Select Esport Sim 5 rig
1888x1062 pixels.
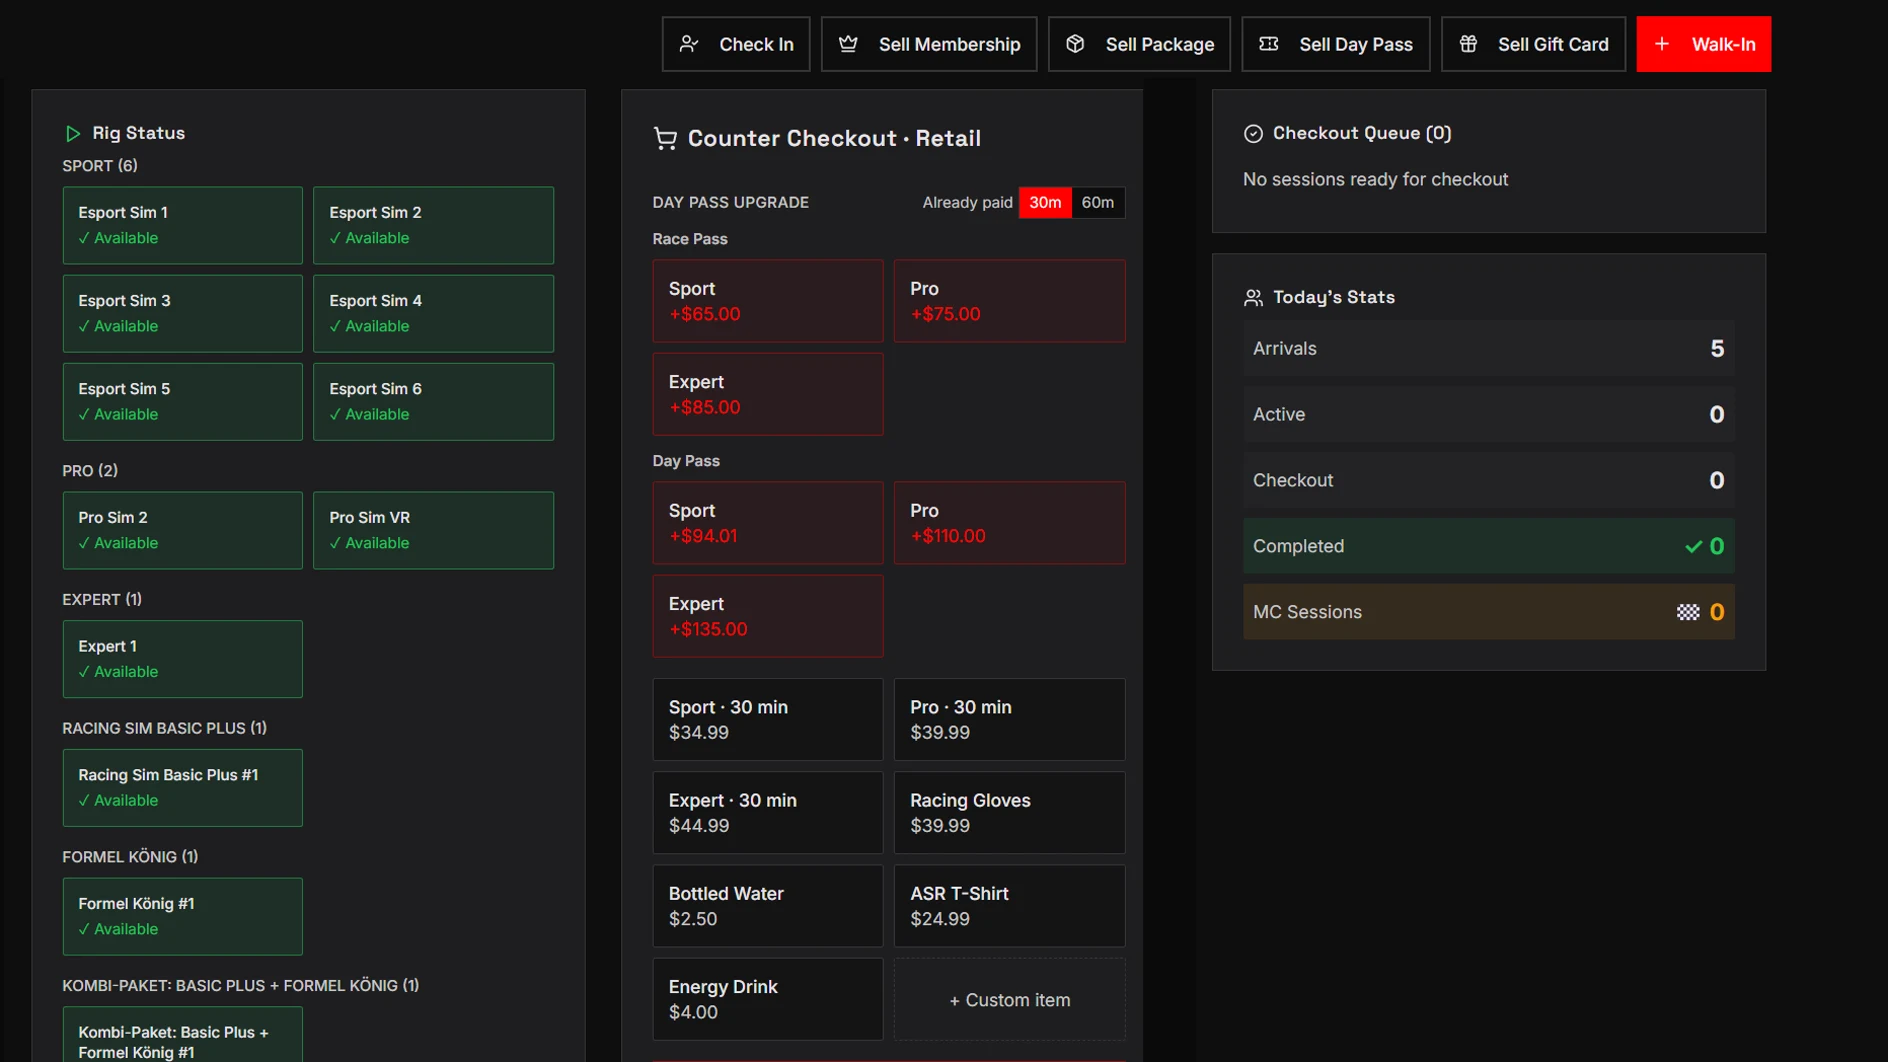[182, 401]
